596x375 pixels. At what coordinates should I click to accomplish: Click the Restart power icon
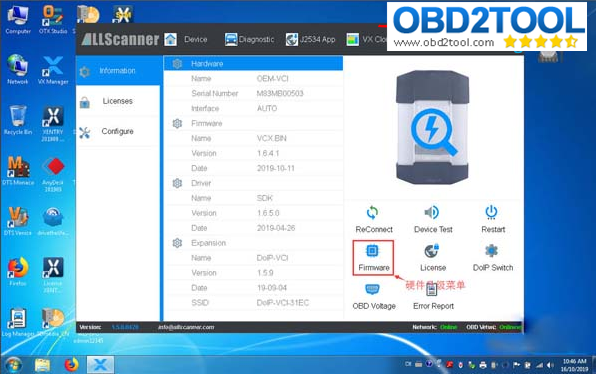491,212
